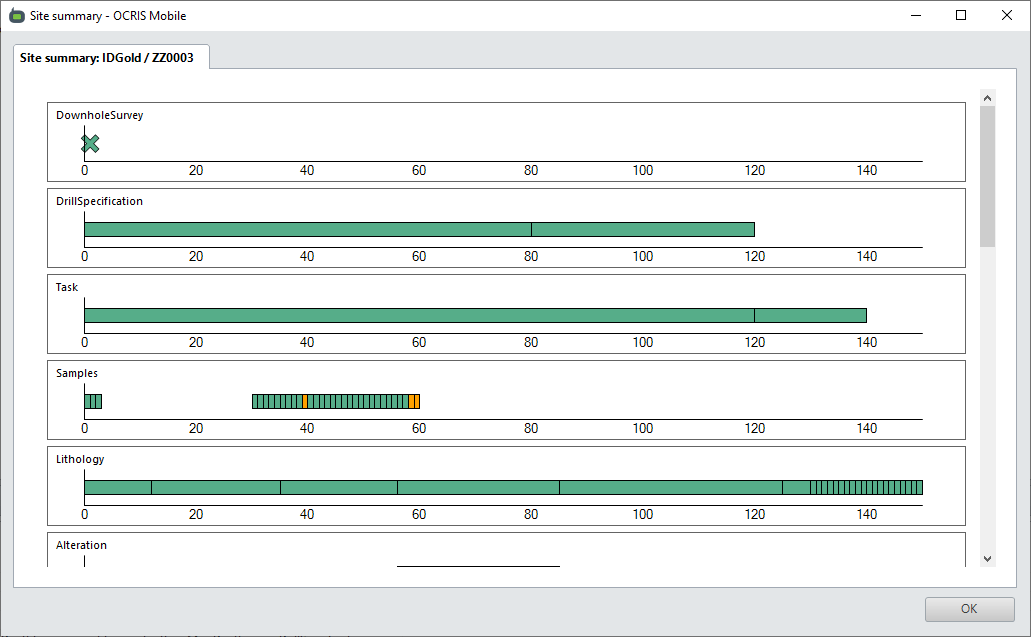Pick the last orange Samples segment at 60
This screenshot has width=1035, height=640.
417,401
